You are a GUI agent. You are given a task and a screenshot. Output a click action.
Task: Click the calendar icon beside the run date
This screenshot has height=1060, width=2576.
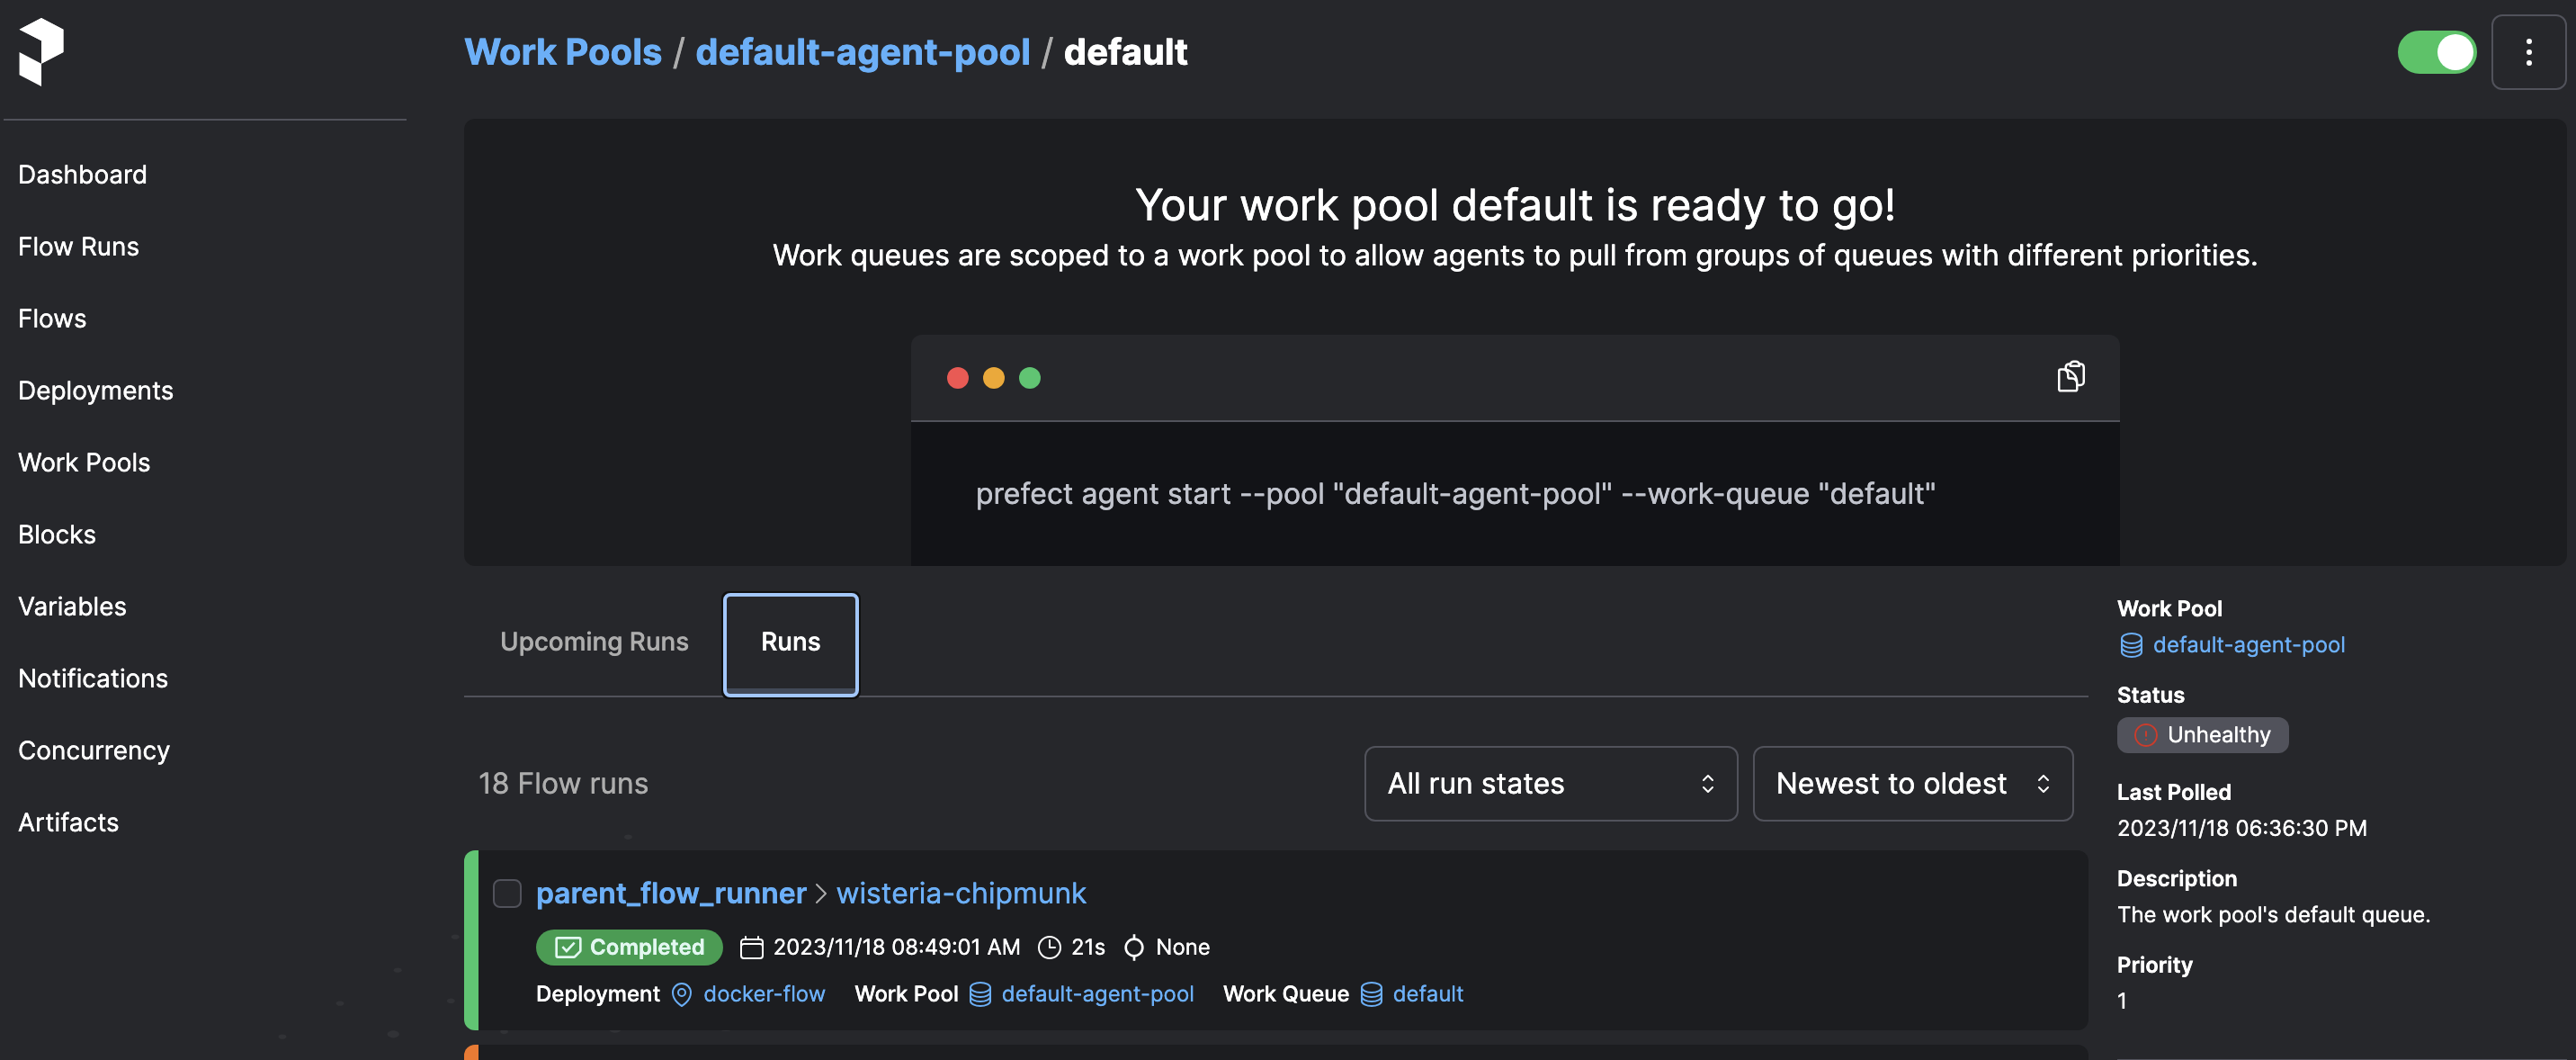(x=751, y=947)
